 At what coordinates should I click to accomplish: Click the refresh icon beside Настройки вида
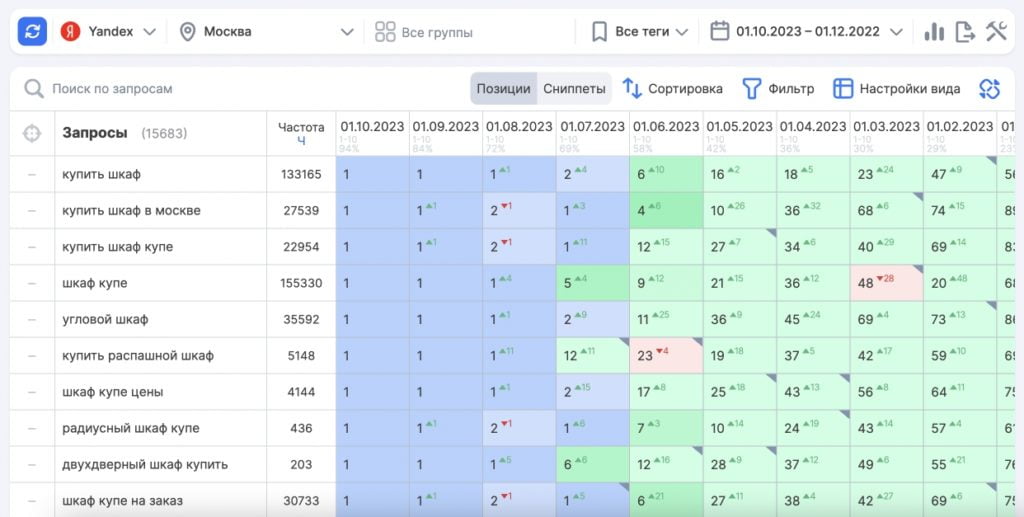989,89
